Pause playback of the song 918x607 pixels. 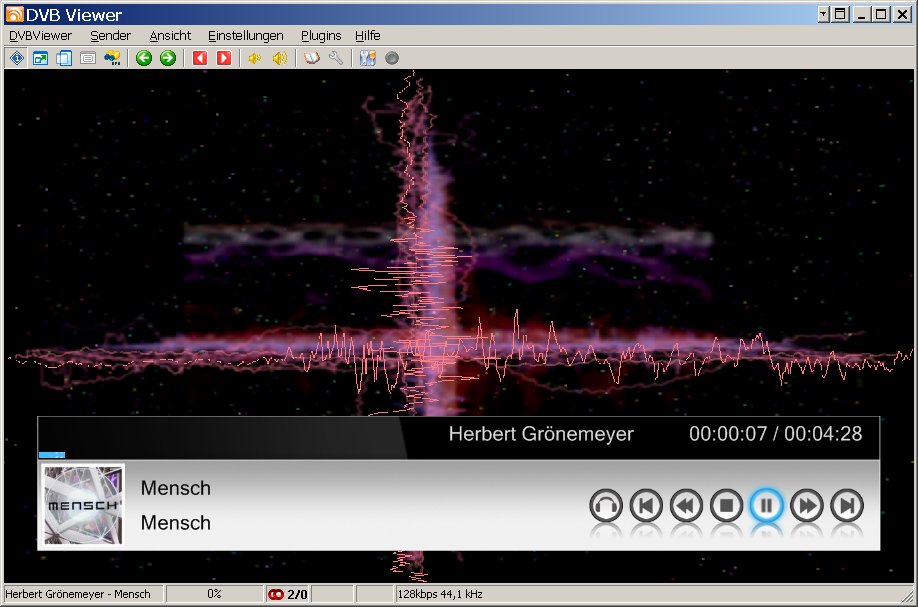pos(766,506)
